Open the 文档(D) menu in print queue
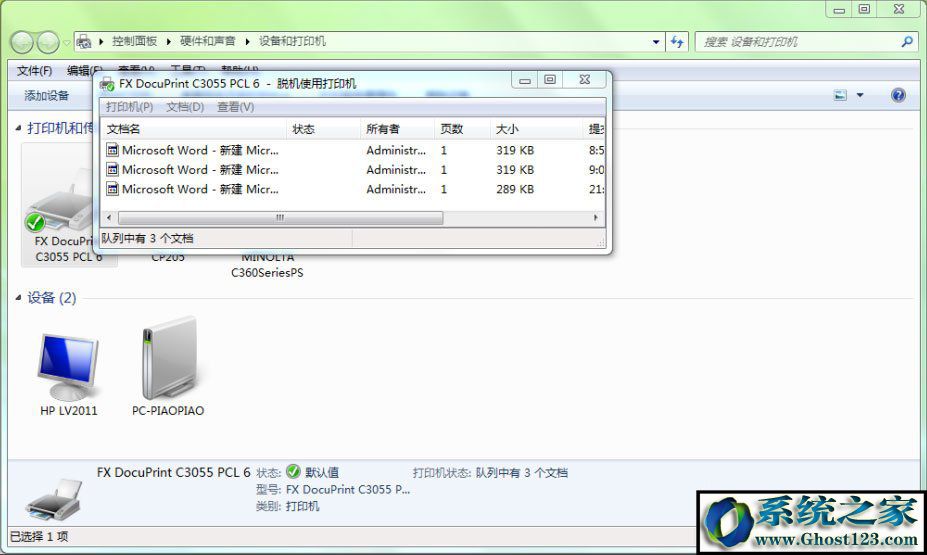 click(x=185, y=107)
